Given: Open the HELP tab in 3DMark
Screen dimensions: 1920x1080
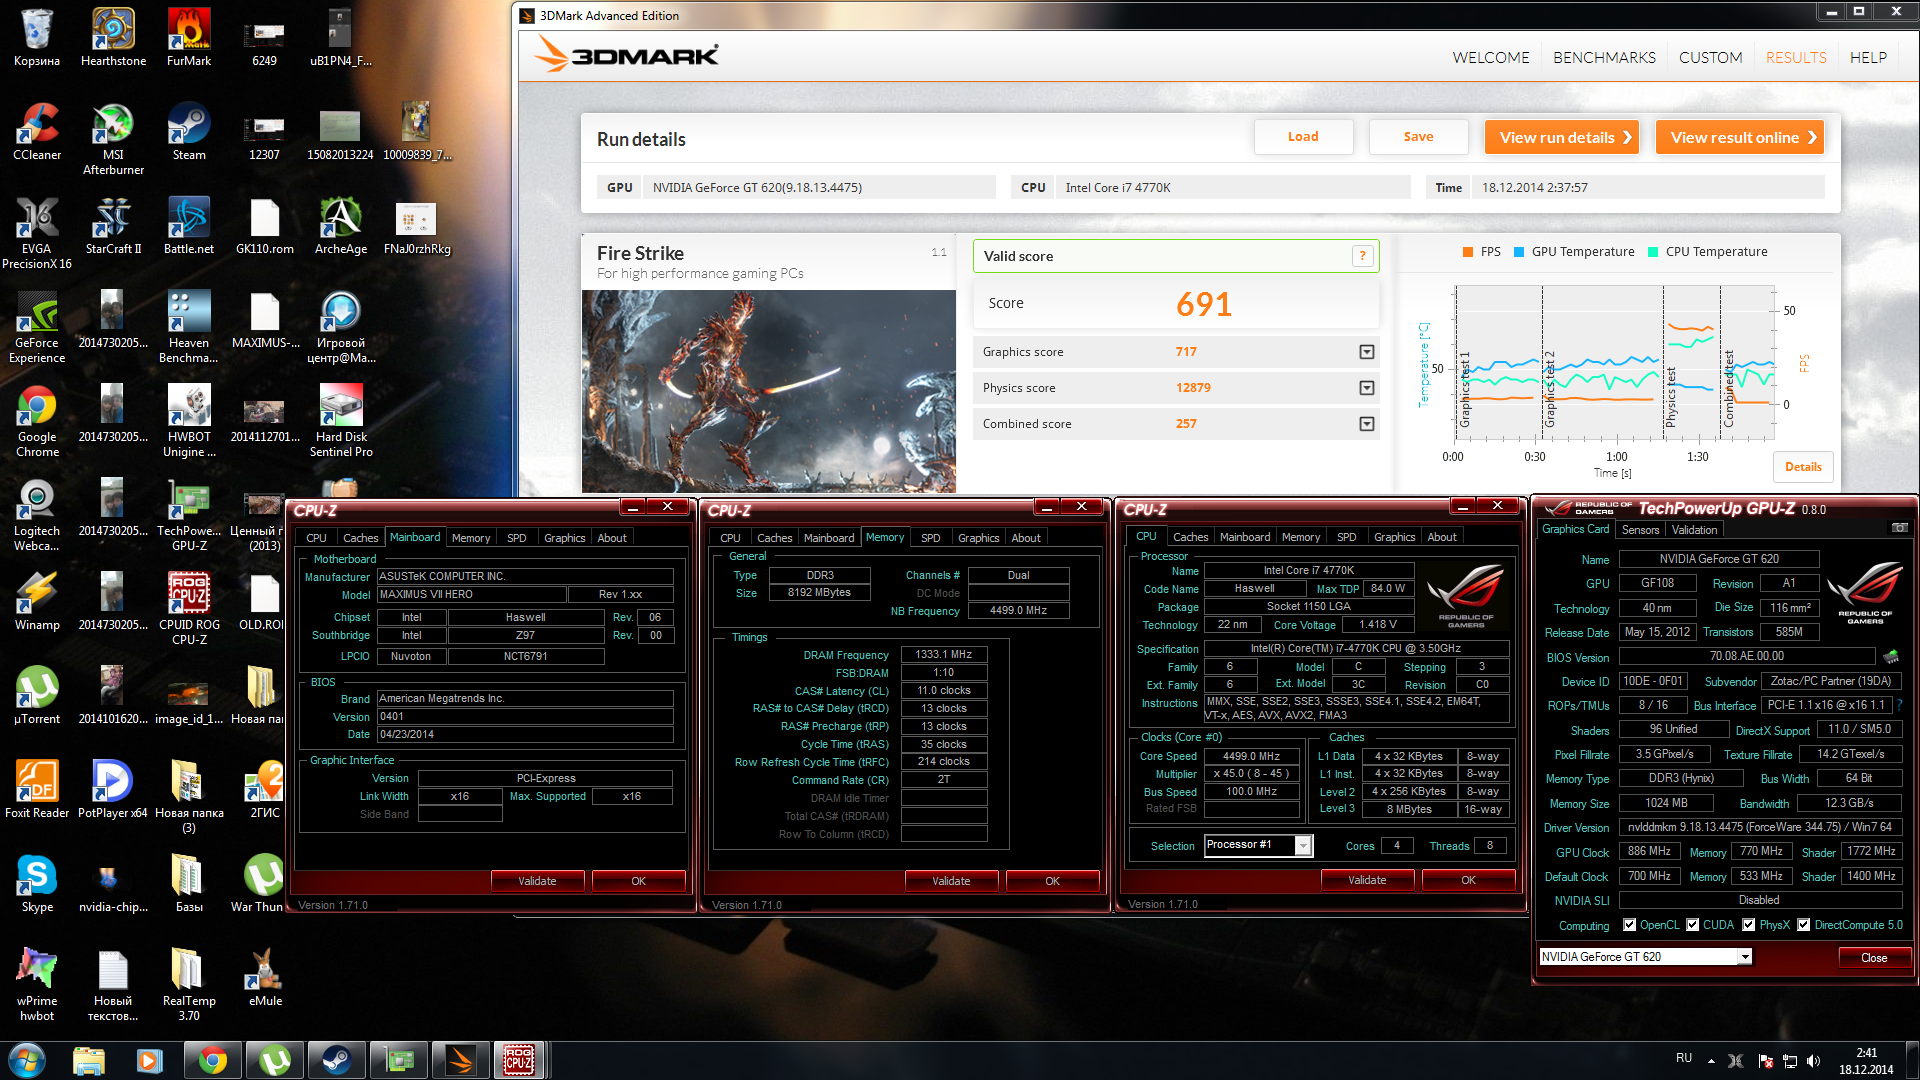Looking at the screenshot, I should (1868, 58).
